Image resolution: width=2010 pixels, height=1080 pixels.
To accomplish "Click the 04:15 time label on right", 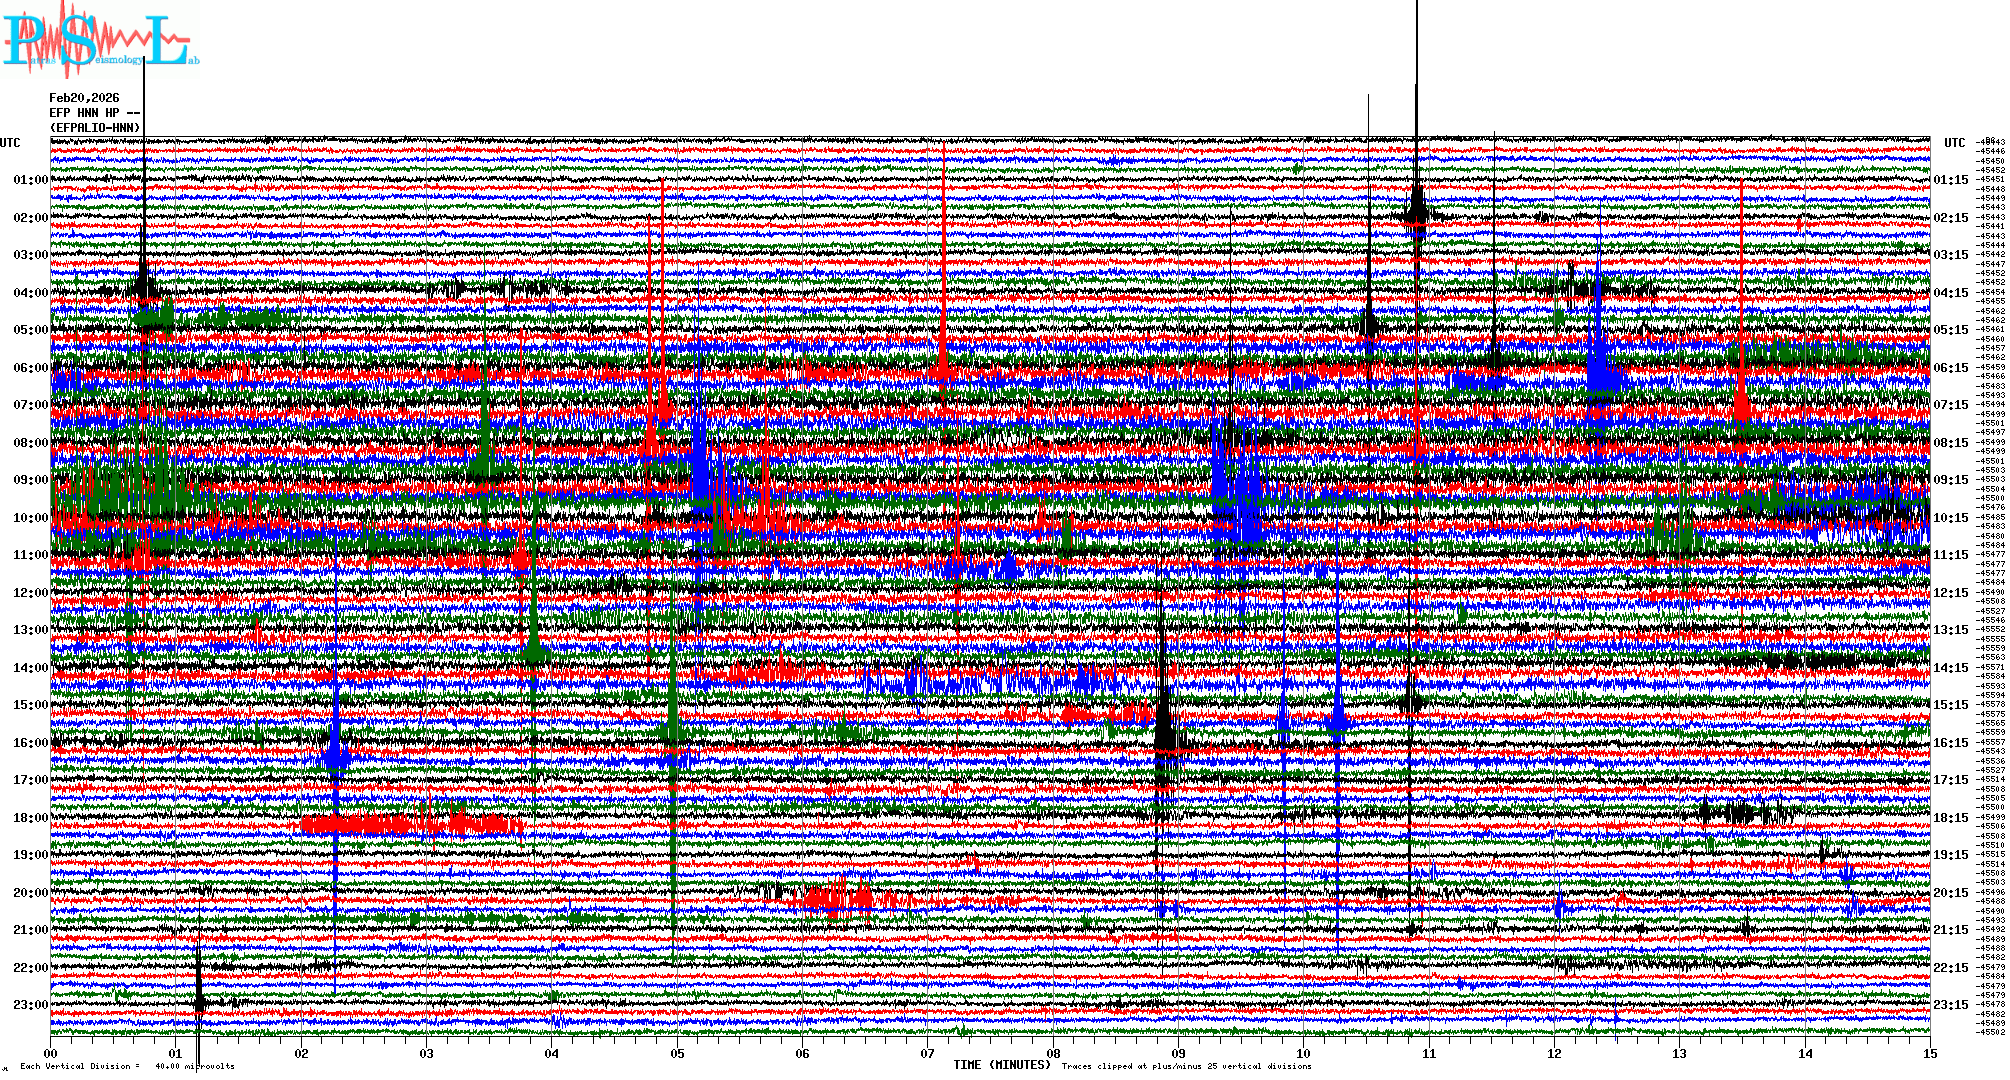I will 1950,293.
